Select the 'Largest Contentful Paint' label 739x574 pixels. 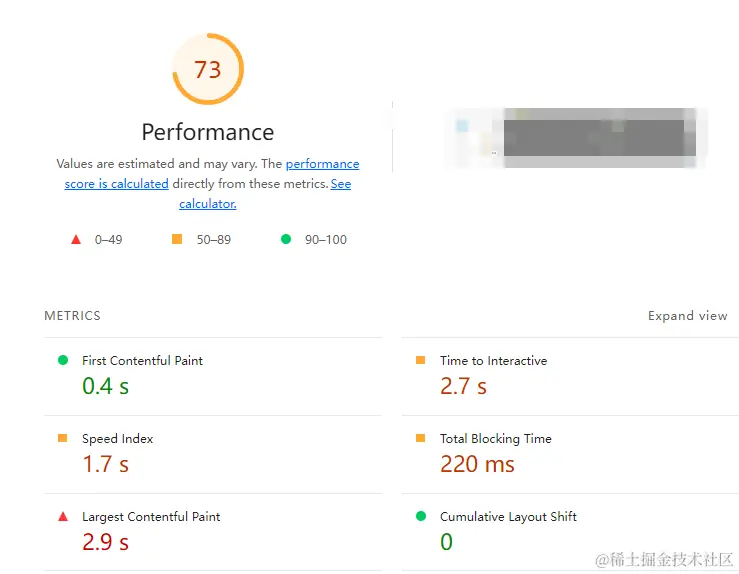point(151,517)
